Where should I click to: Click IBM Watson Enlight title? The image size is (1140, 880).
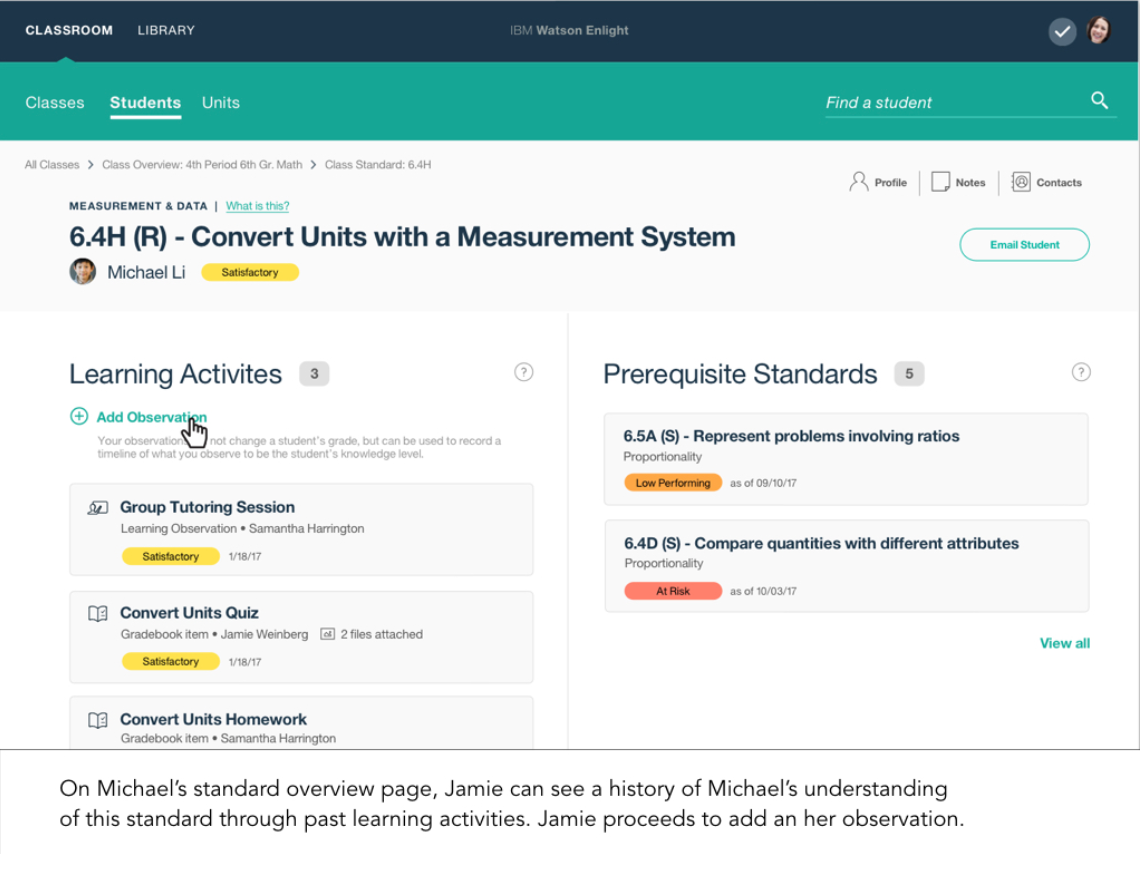coord(569,31)
